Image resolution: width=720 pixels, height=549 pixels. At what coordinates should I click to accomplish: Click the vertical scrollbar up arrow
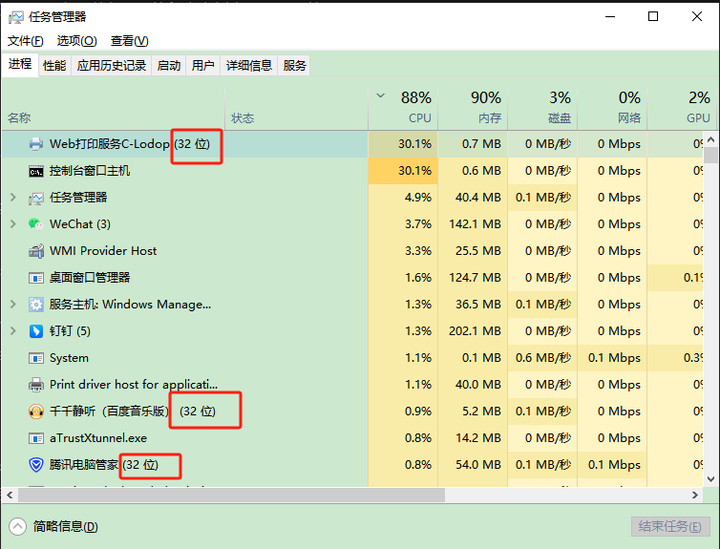(711, 139)
